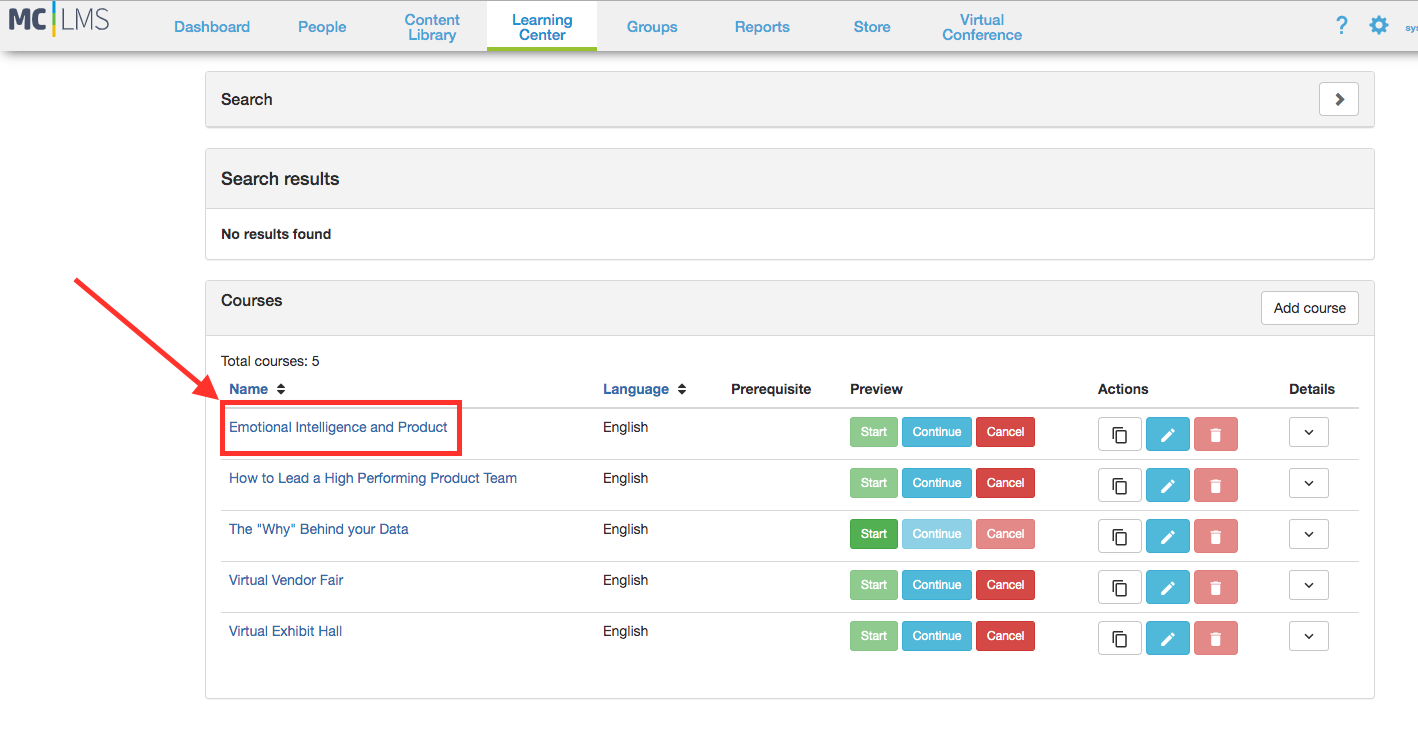Delete the Virtual Exhibit Hall course

coord(1215,638)
